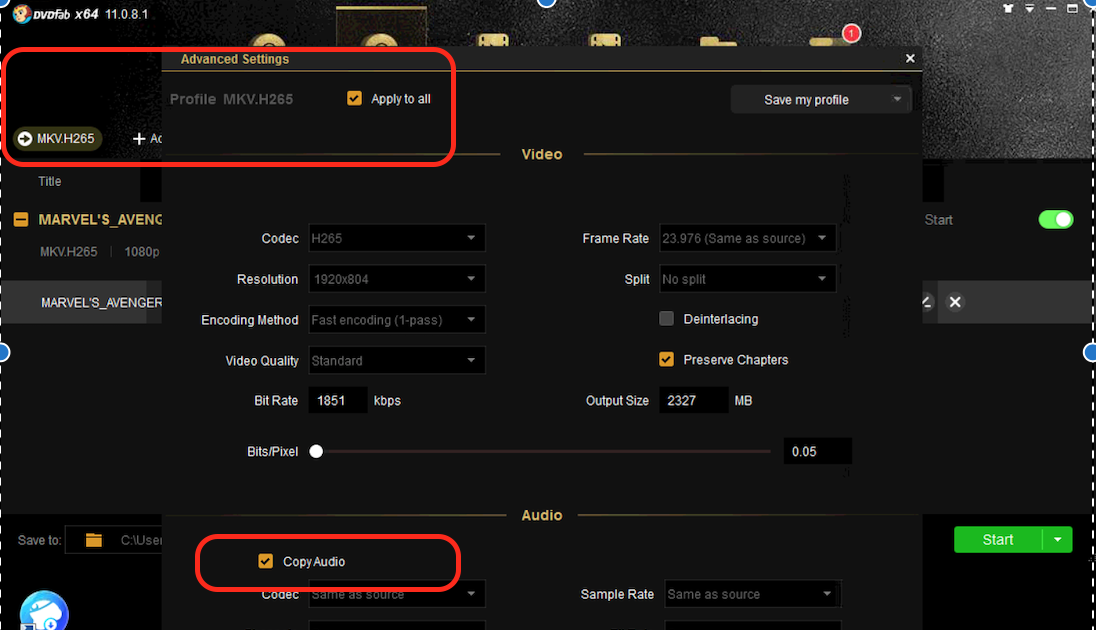The height and width of the screenshot is (630, 1096).
Task: Open the cloud download desktop icon
Action: [x=44, y=612]
